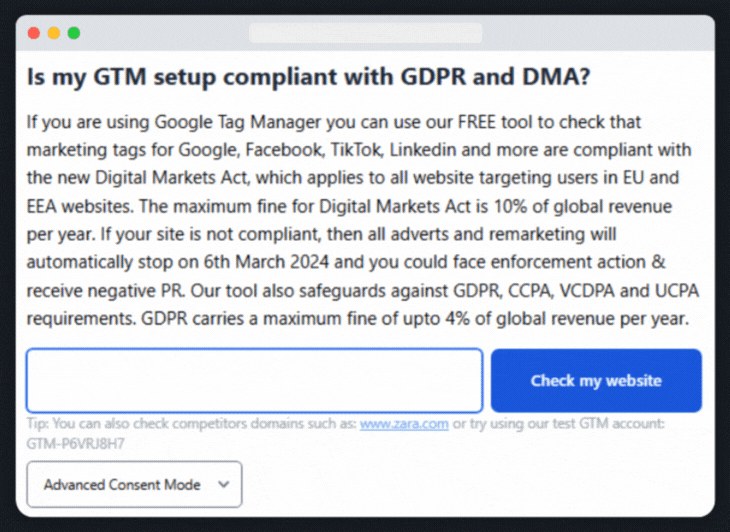
Task: Click the word "FREE" in the description
Action: (481, 122)
